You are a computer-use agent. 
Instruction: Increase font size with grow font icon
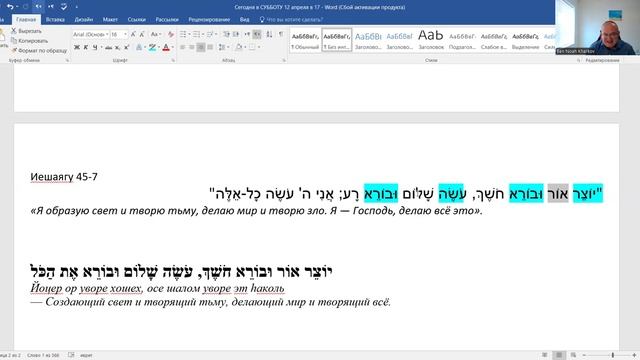pos(133,35)
